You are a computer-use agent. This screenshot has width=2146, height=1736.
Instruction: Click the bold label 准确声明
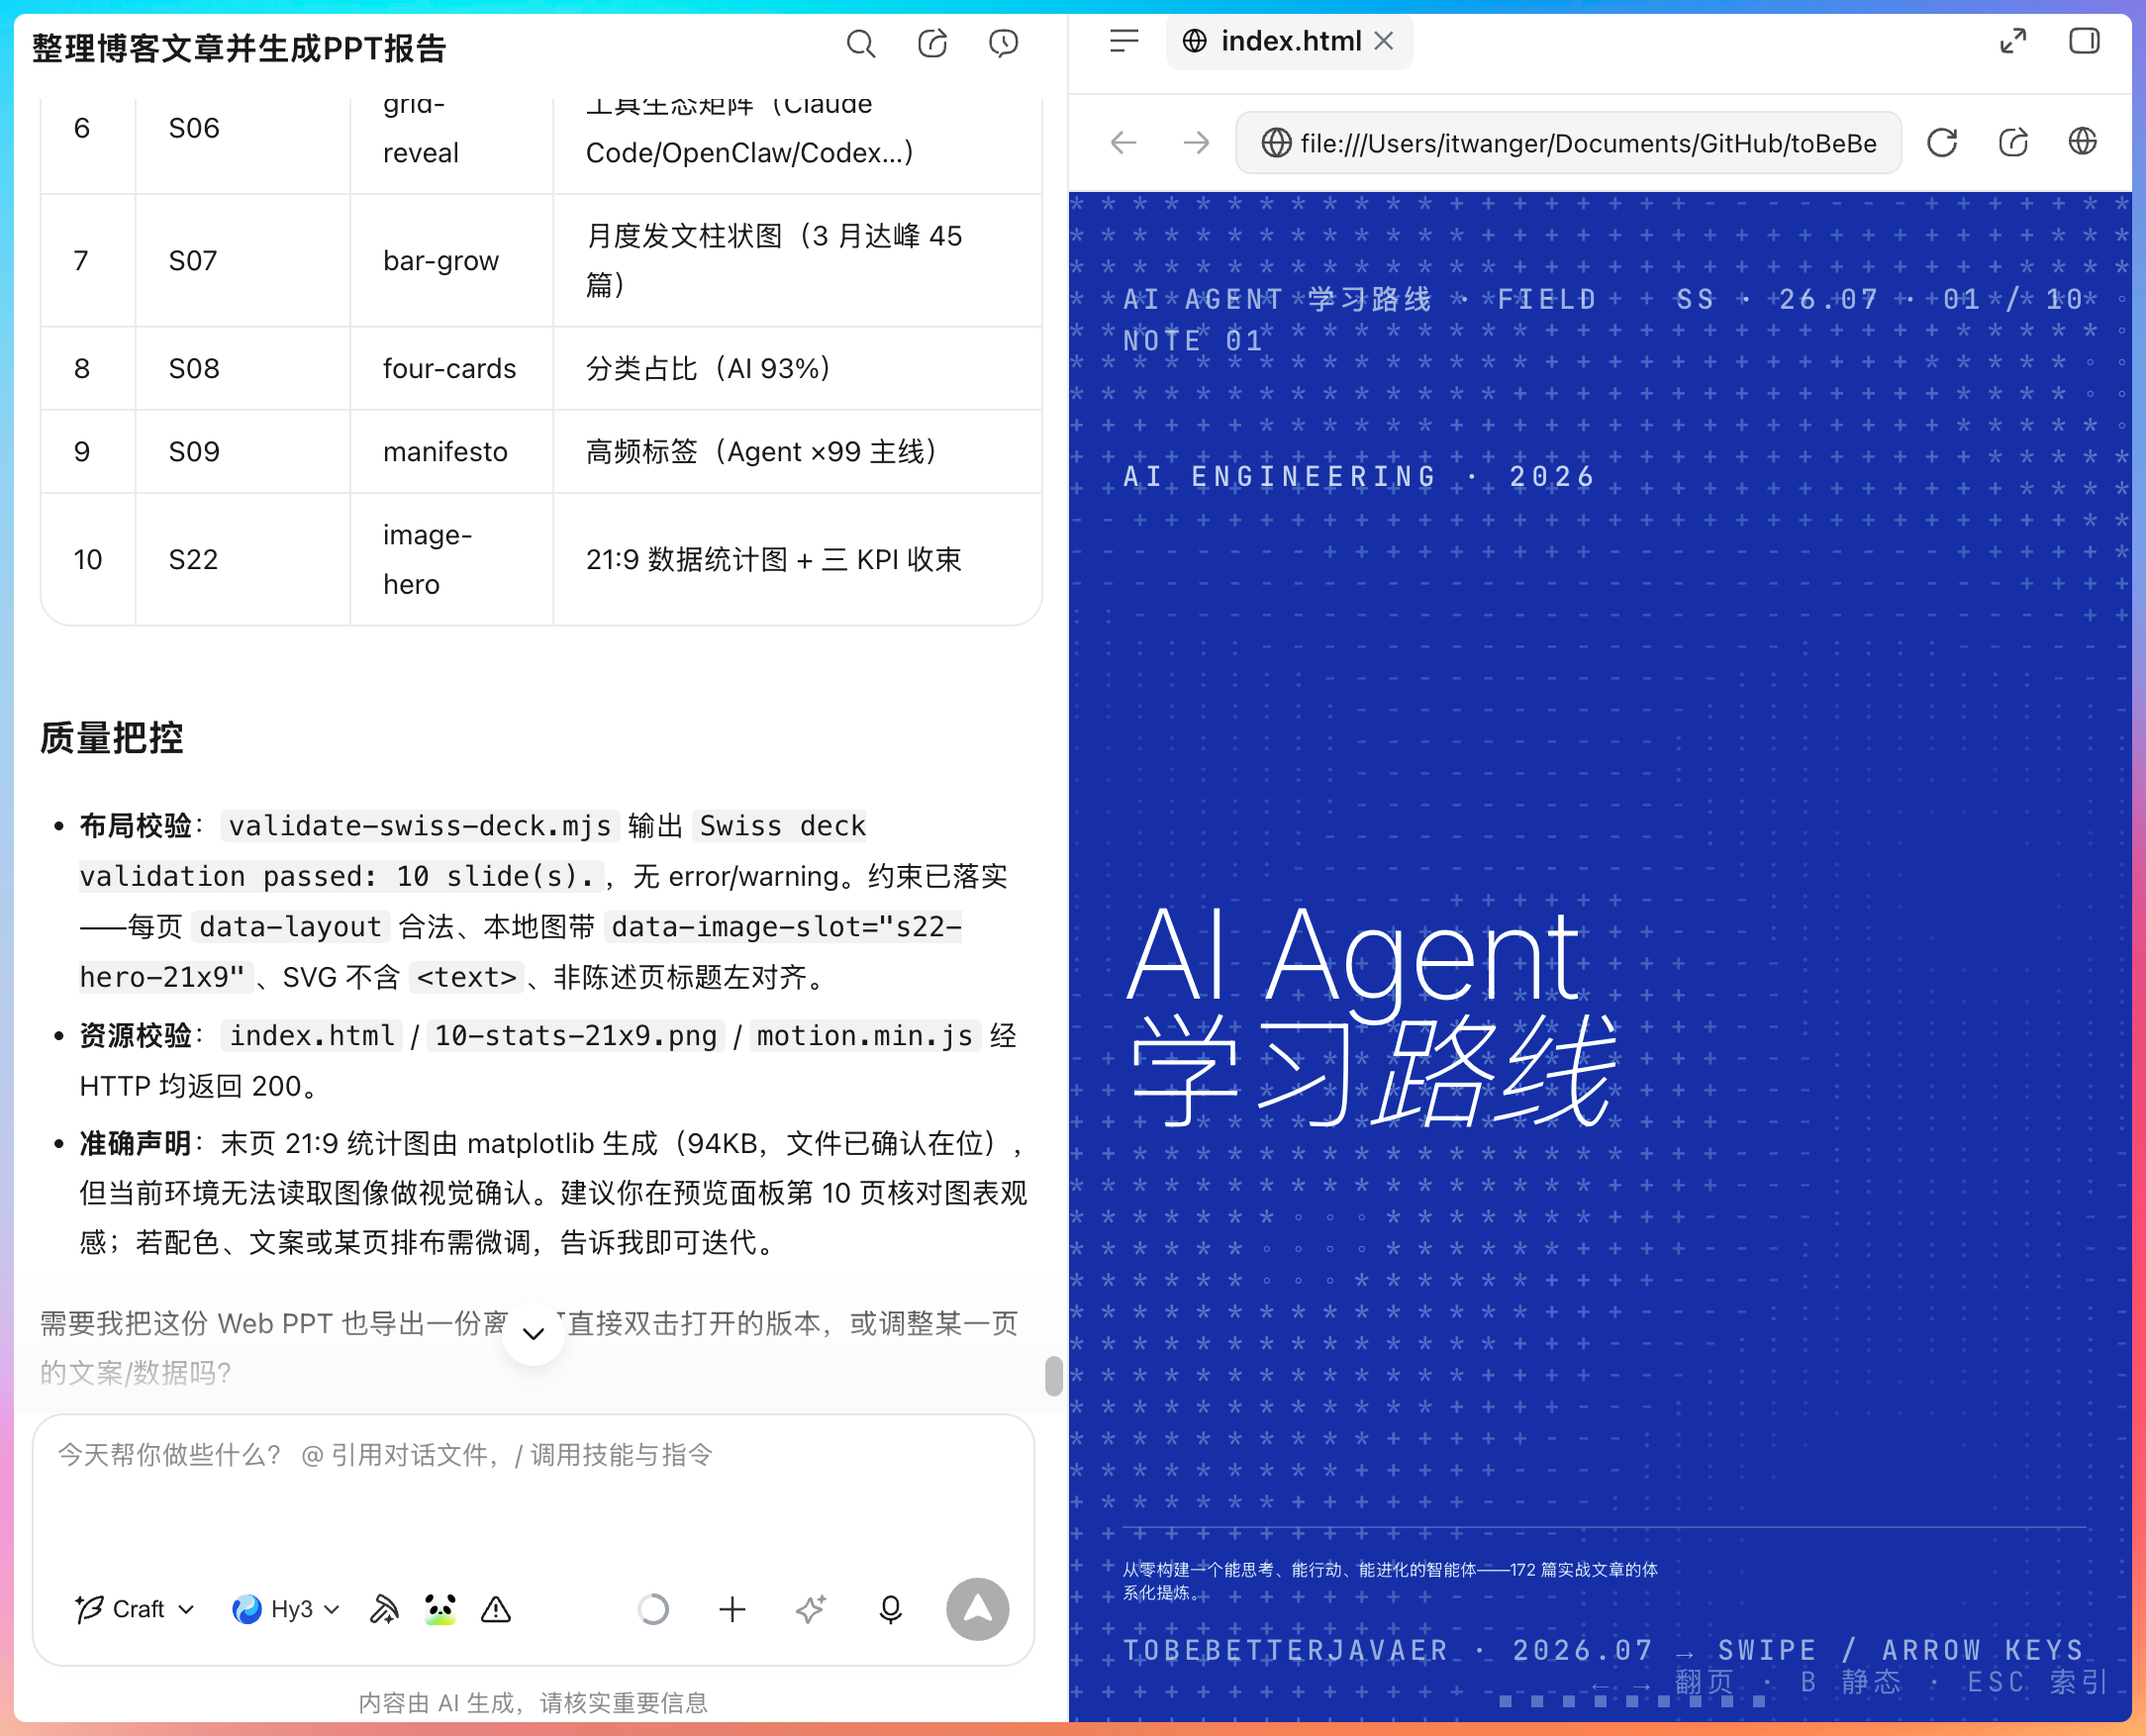136,1143
